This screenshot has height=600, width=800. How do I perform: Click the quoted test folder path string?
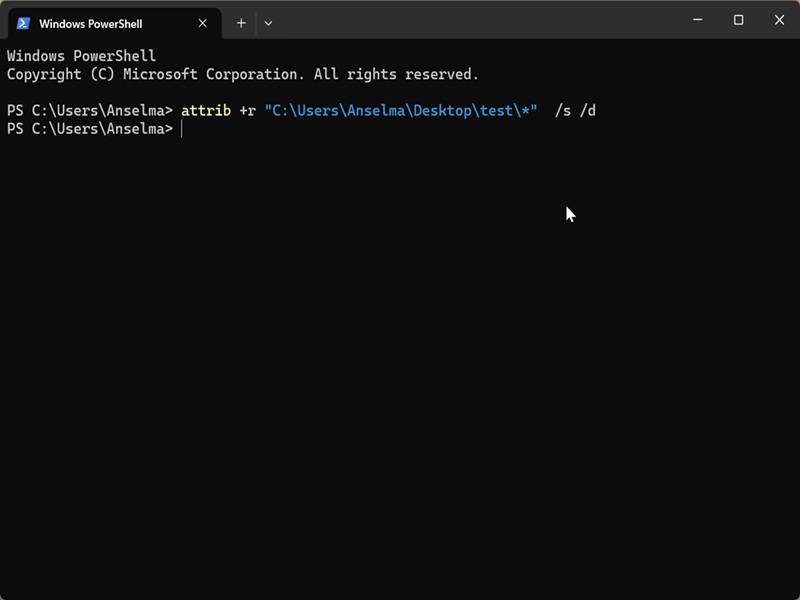click(401, 111)
